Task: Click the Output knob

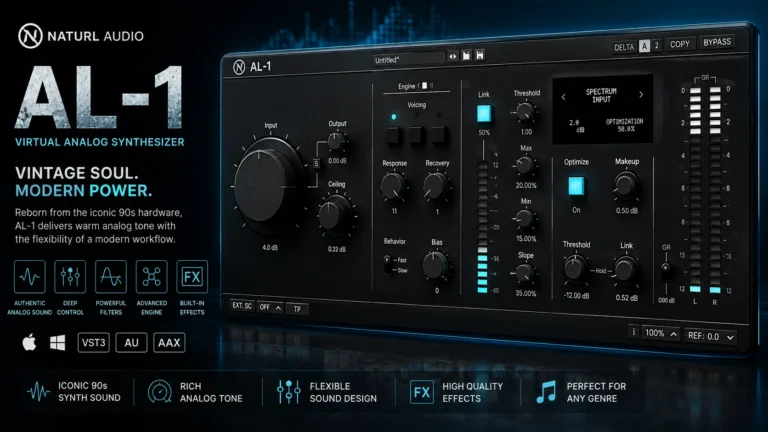Action: pyautogui.click(x=336, y=142)
